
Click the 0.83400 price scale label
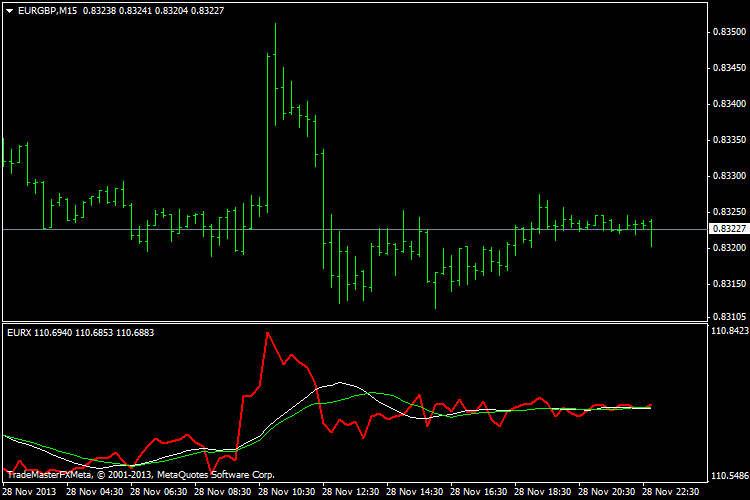point(727,104)
